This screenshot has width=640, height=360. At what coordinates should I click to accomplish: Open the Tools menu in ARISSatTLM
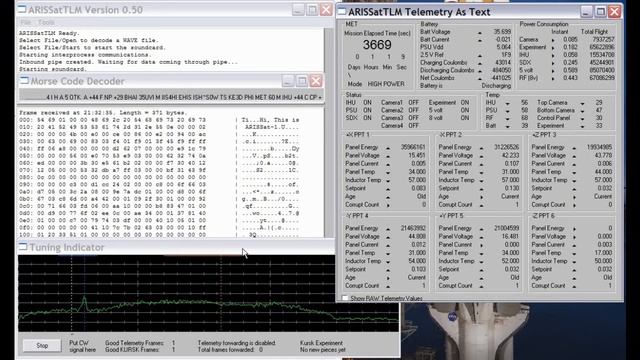pyautogui.click(x=46, y=22)
